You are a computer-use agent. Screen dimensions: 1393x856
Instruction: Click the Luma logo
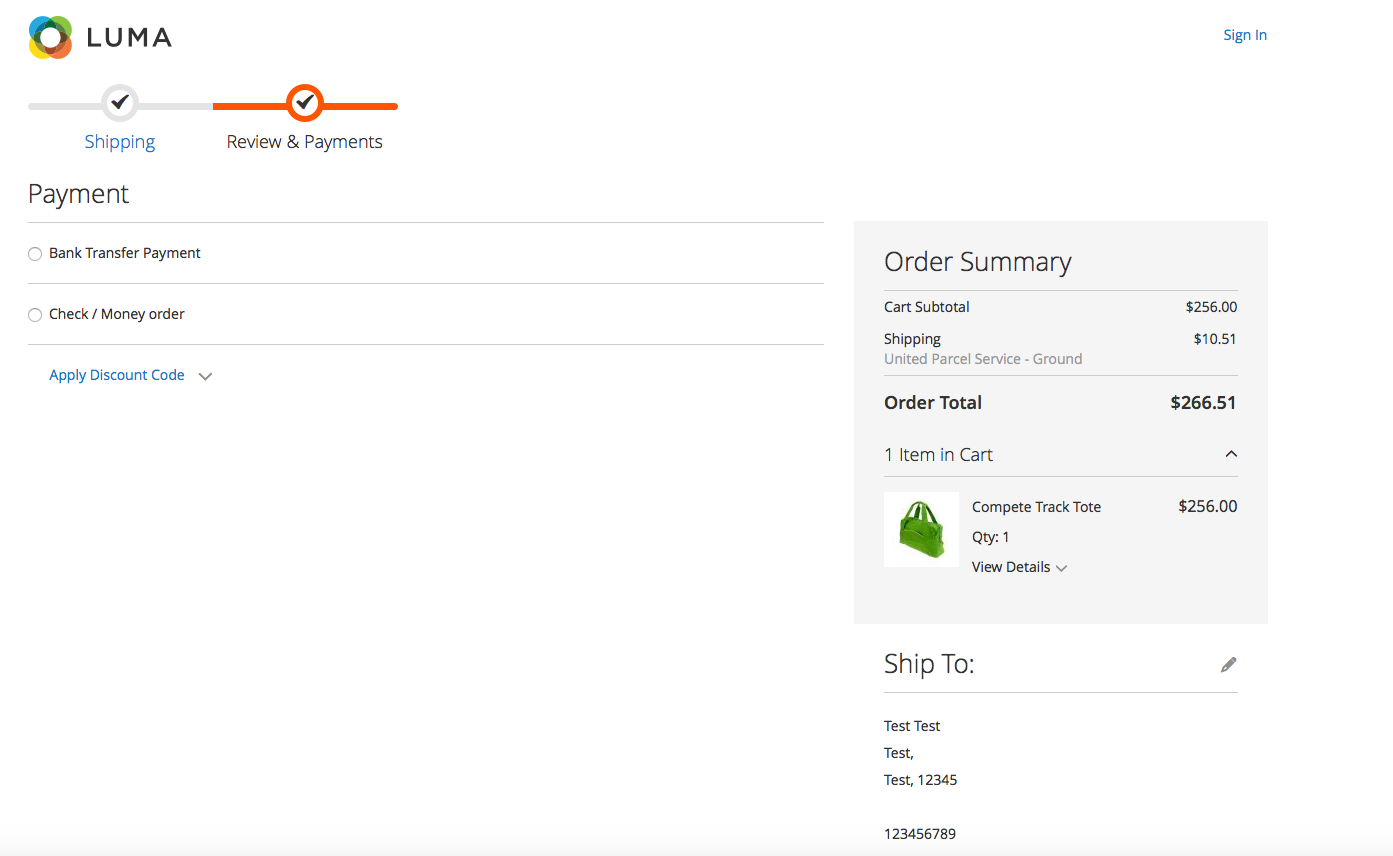(99, 36)
